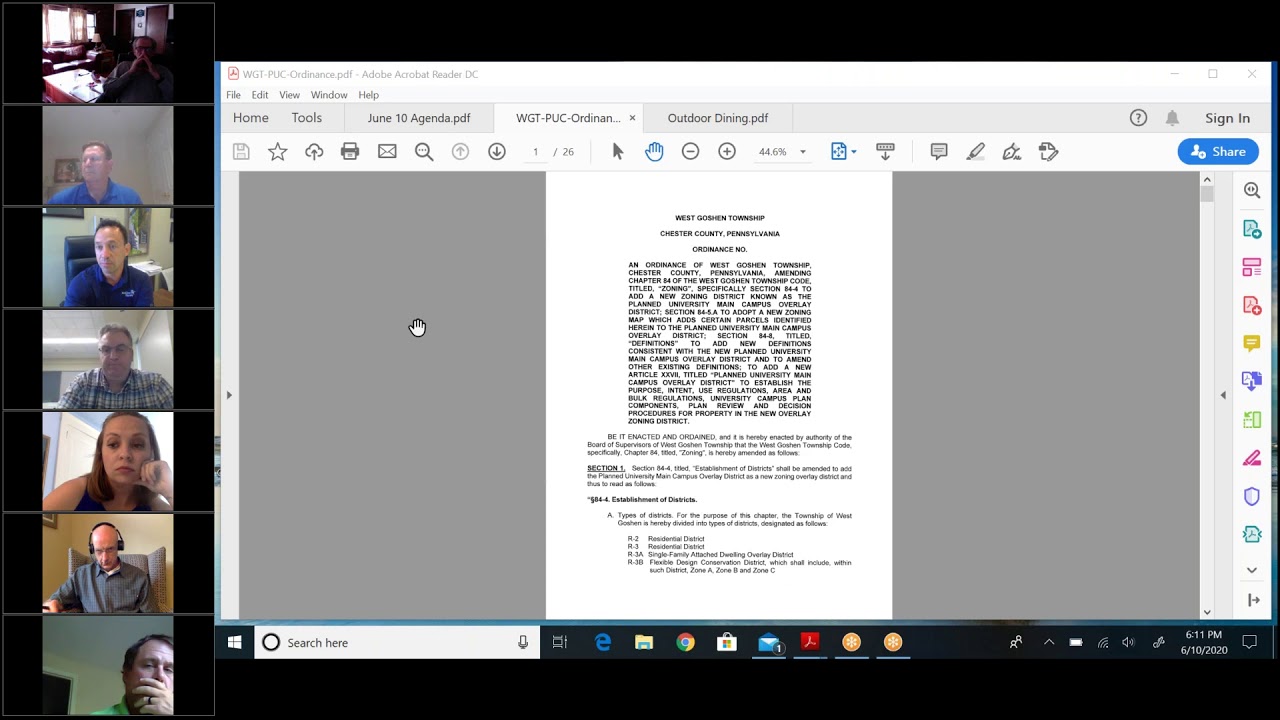Image resolution: width=1280 pixels, height=720 pixels.
Task: Open the Edit menu
Action: click(x=260, y=95)
